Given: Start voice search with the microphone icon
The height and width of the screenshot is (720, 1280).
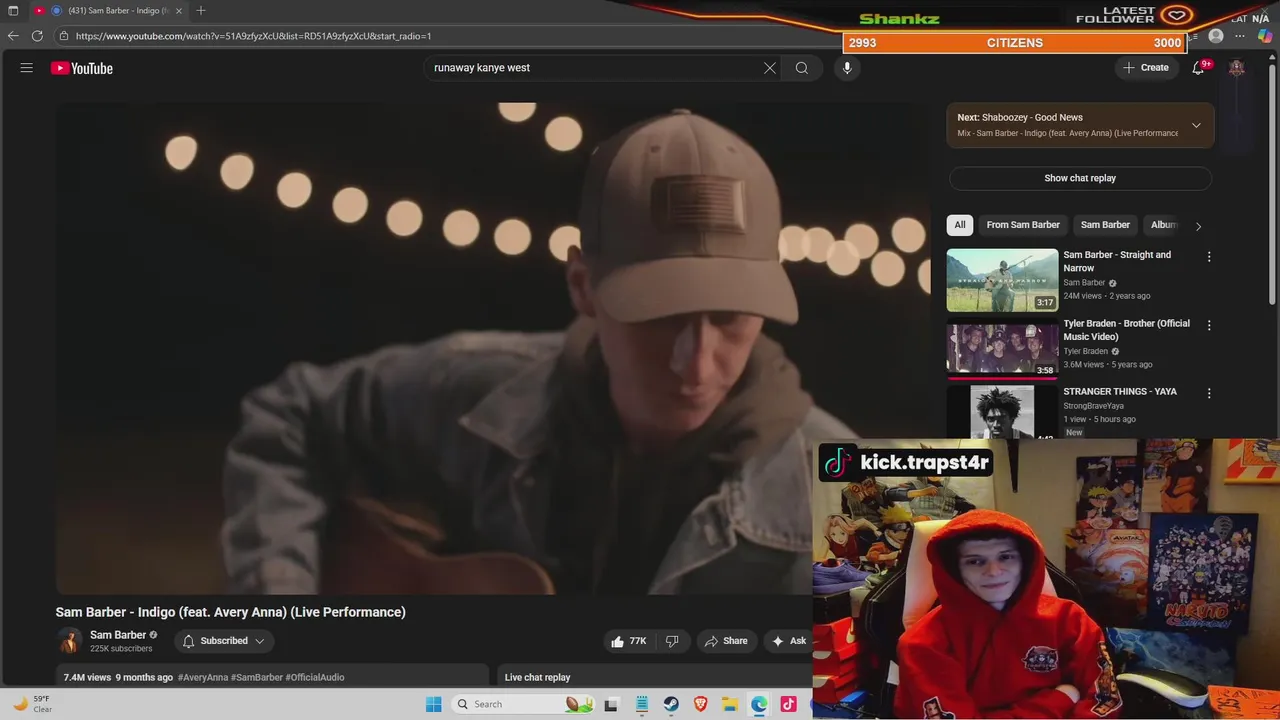Looking at the screenshot, I should (847, 68).
